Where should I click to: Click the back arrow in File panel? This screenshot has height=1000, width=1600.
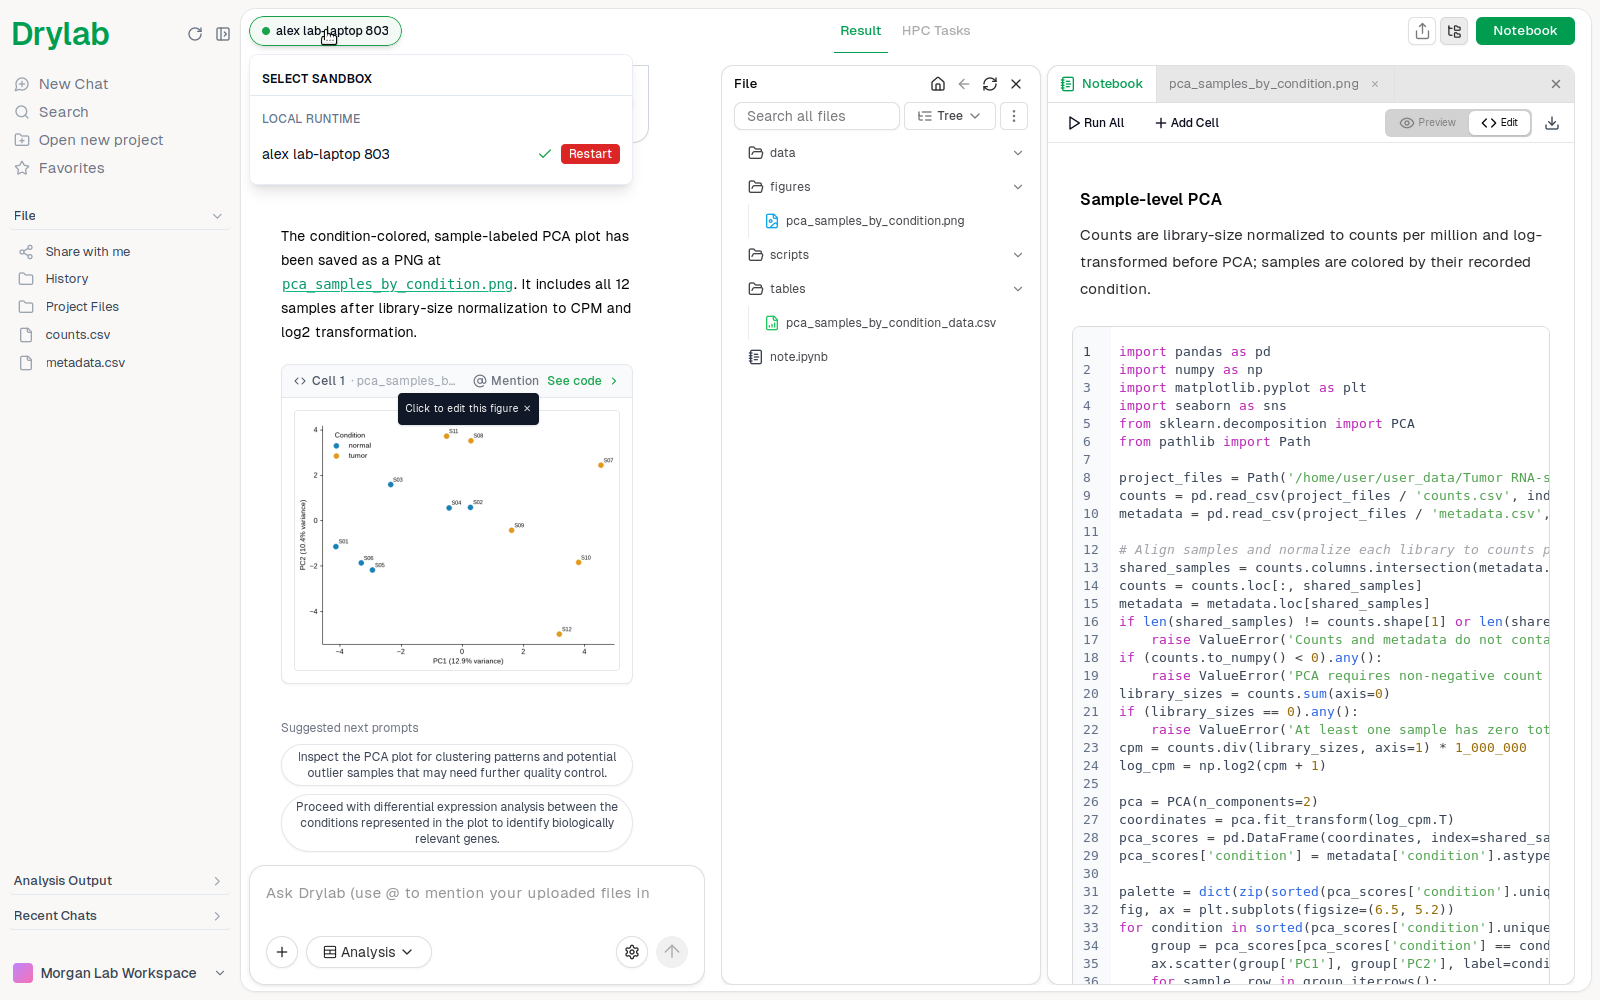(x=964, y=84)
